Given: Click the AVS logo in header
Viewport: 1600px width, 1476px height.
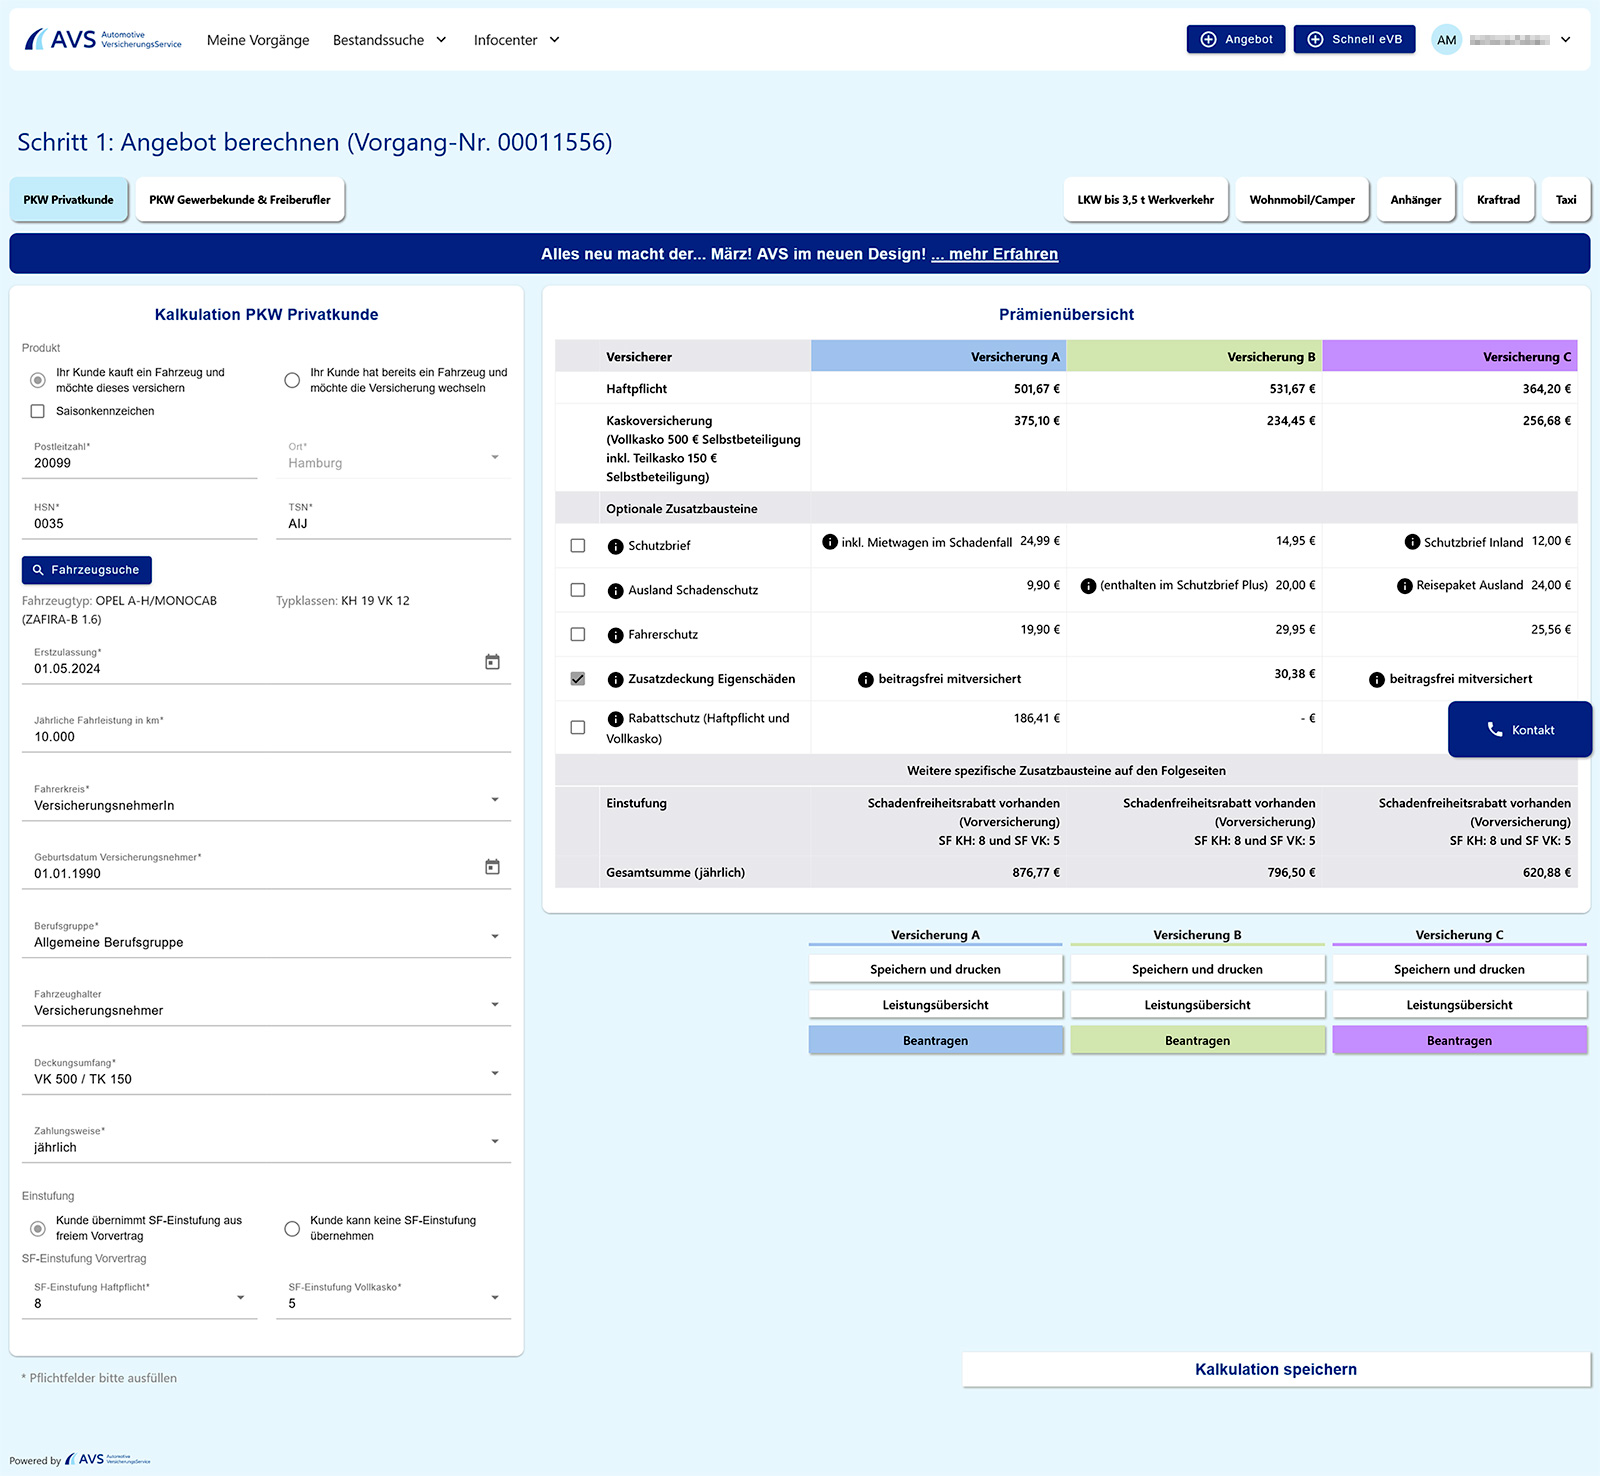Looking at the screenshot, I should click(x=103, y=39).
